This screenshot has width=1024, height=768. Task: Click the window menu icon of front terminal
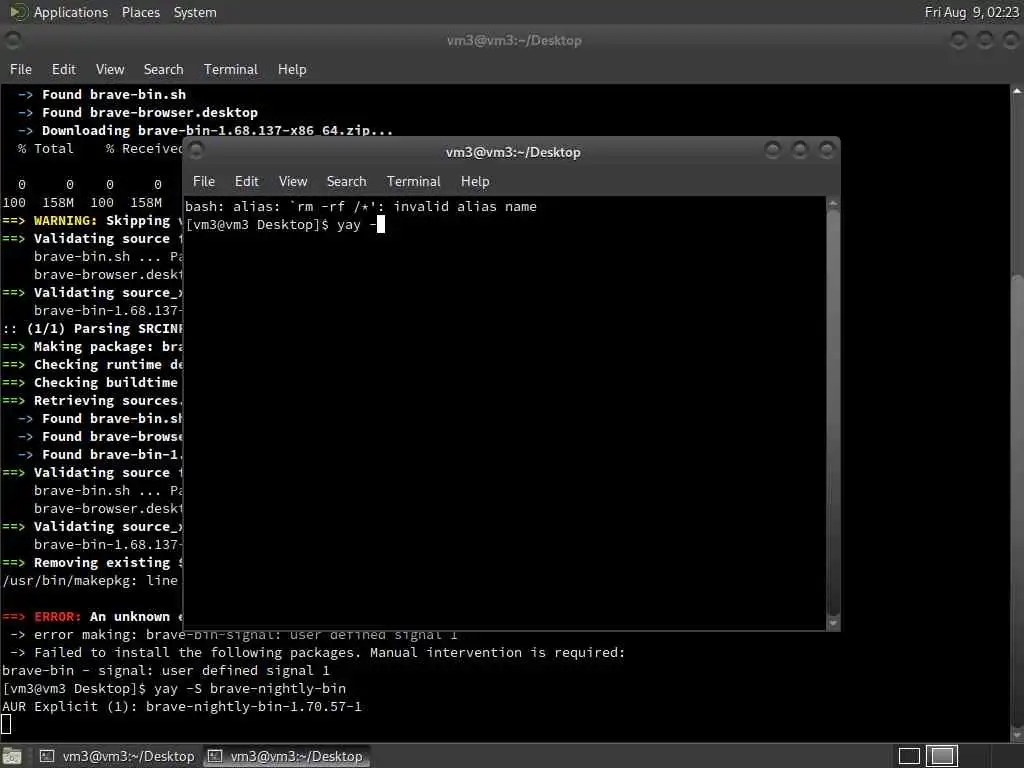(x=197, y=151)
